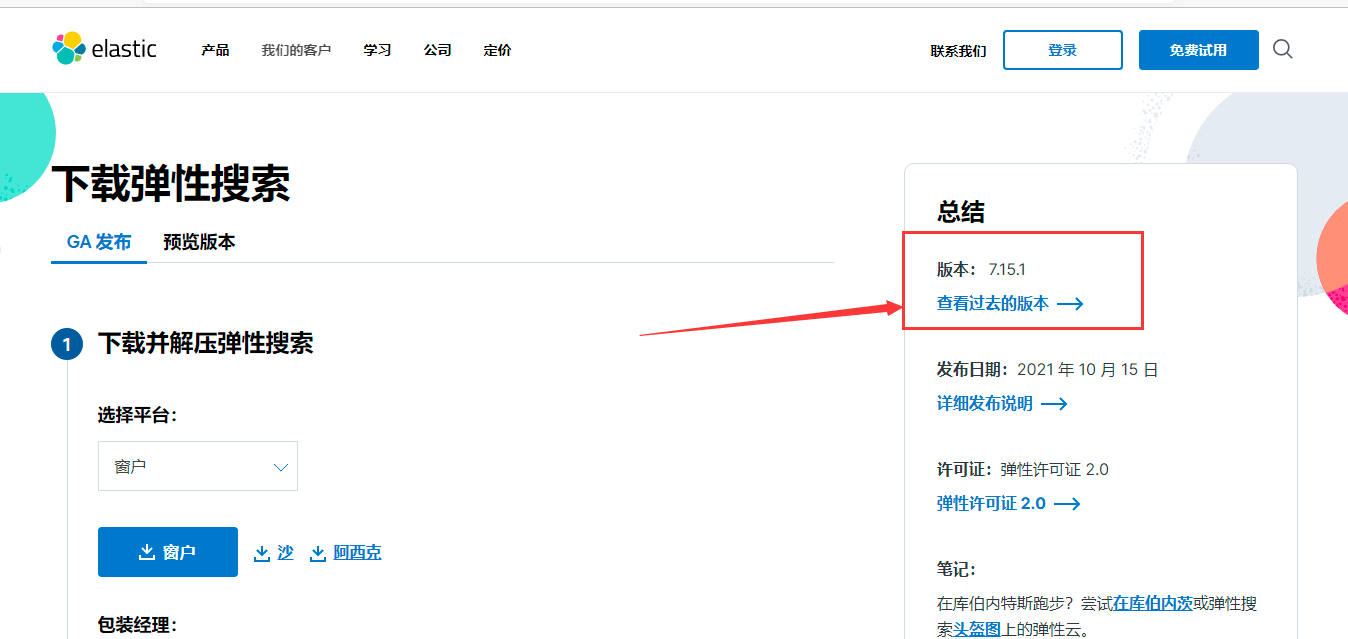Click the 在库伯内茨 link in notes

pyautogui.click(x=1153, y=604)
